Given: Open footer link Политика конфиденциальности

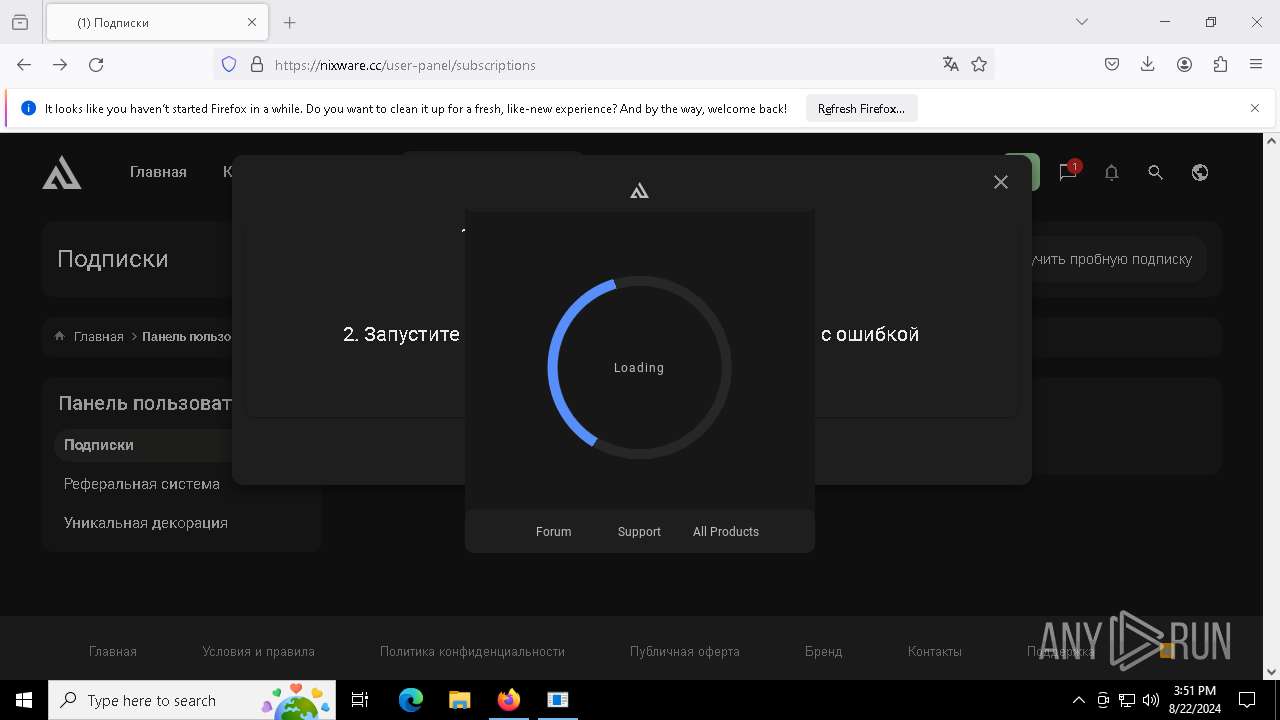Looking at the screenshot, I should tap(472, 651).
